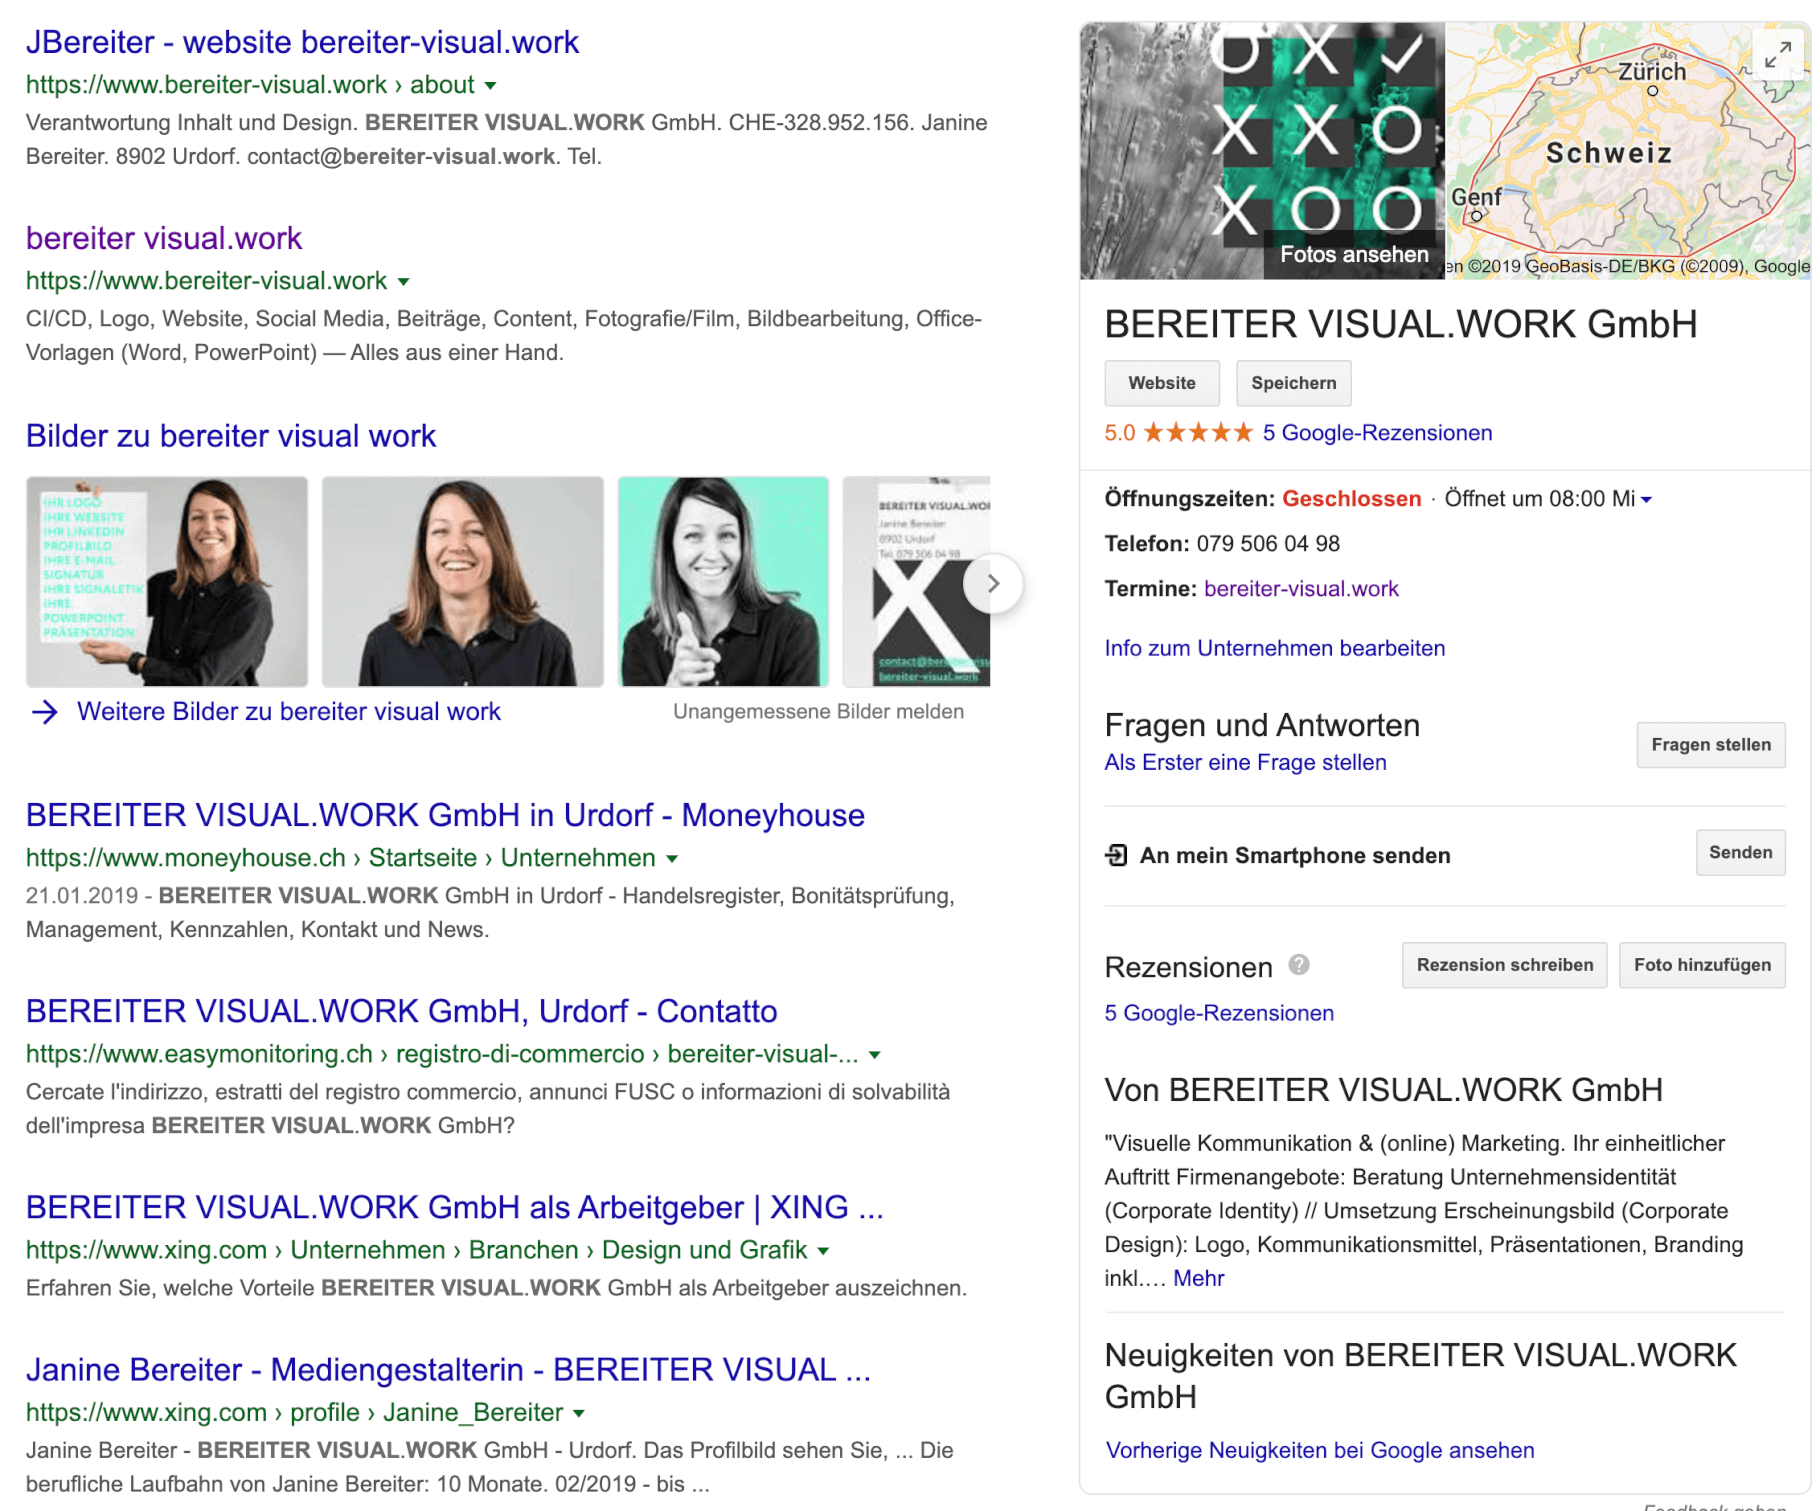Open the Bilder zu bereiter visual work heading
The width and height of the screenshot is (1820, 1511).
[x=231, y=436]
